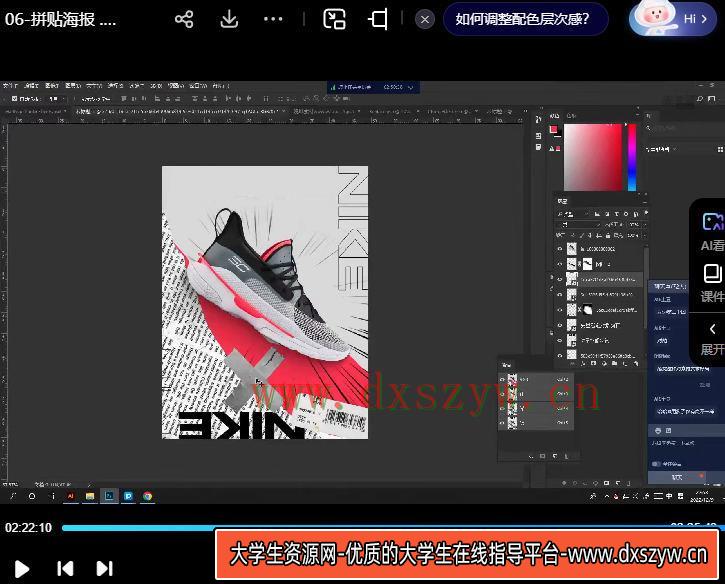
Task: Click the download icon in the player header
Action: tap(229, 19)
